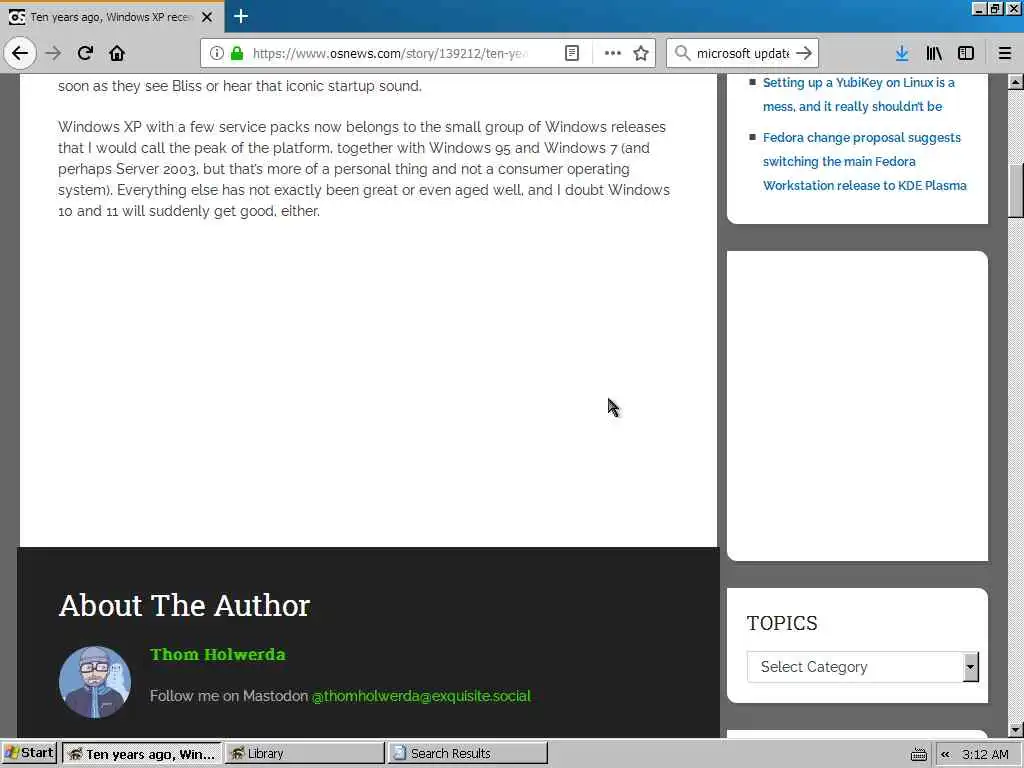
Task: View the green padlock connection details
Action: pyautogui.click(x=238, y=53)
